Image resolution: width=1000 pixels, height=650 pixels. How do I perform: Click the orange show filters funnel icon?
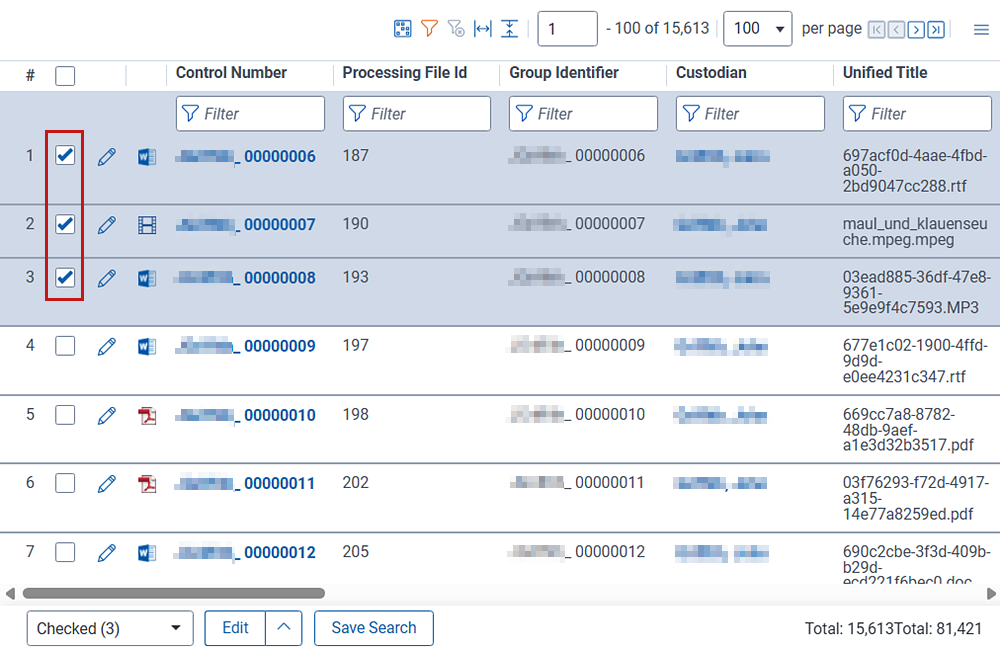pos(429,29)
